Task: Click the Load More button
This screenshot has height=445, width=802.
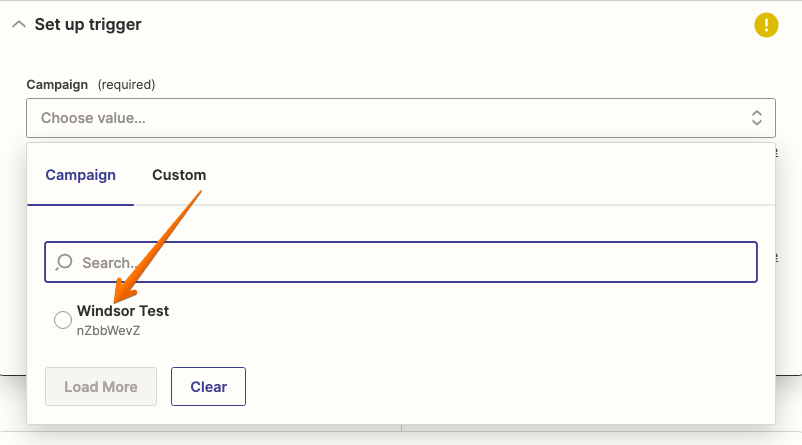Action: pos(101,387)
